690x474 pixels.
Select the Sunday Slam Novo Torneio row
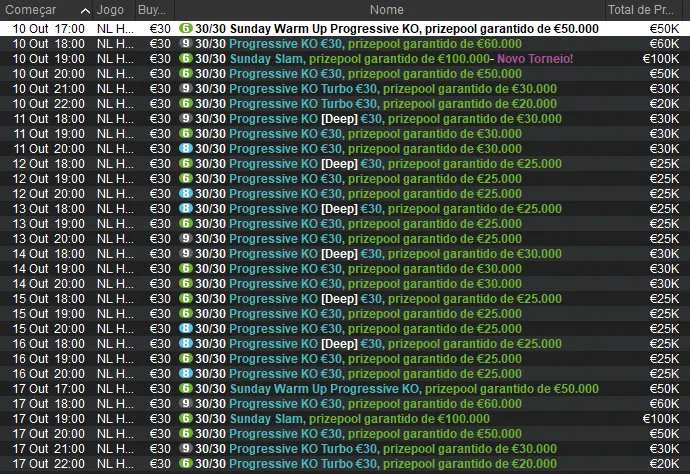point(345,59)
